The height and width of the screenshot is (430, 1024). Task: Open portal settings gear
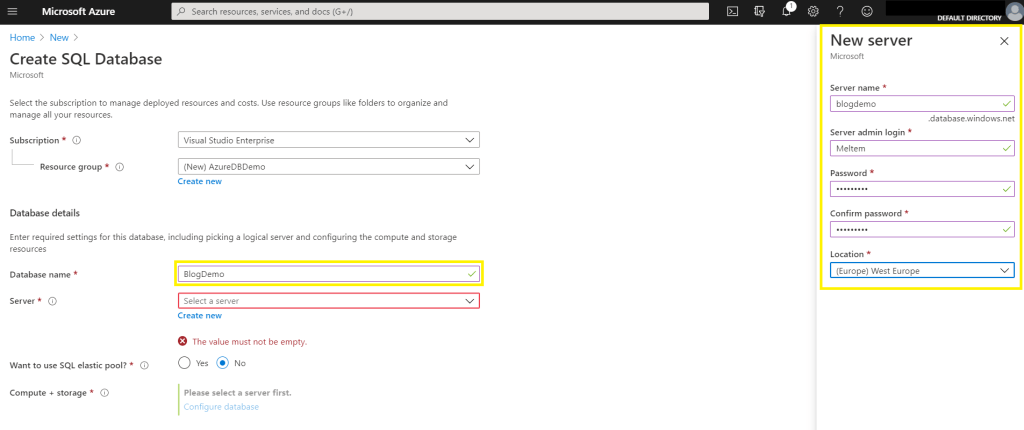pyautogui.click(x=813, y=11)
